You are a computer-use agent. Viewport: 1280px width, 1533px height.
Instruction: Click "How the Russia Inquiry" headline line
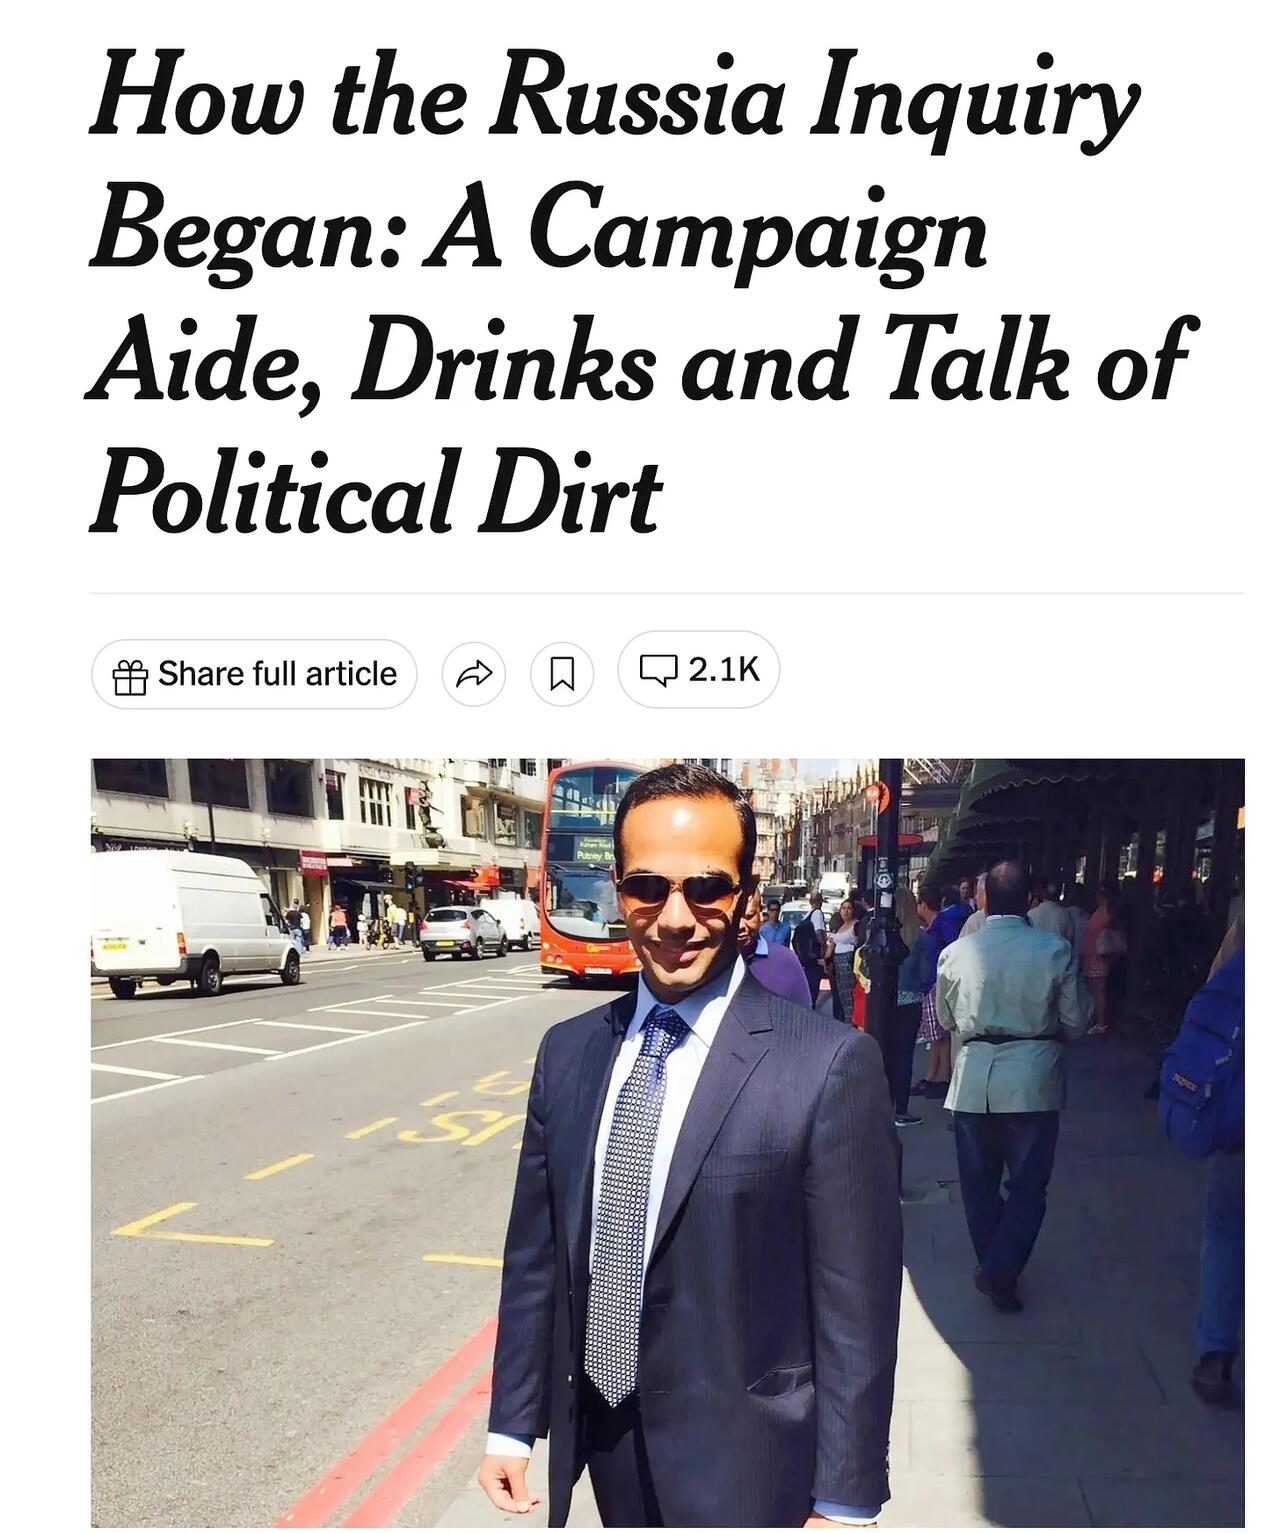614,96
